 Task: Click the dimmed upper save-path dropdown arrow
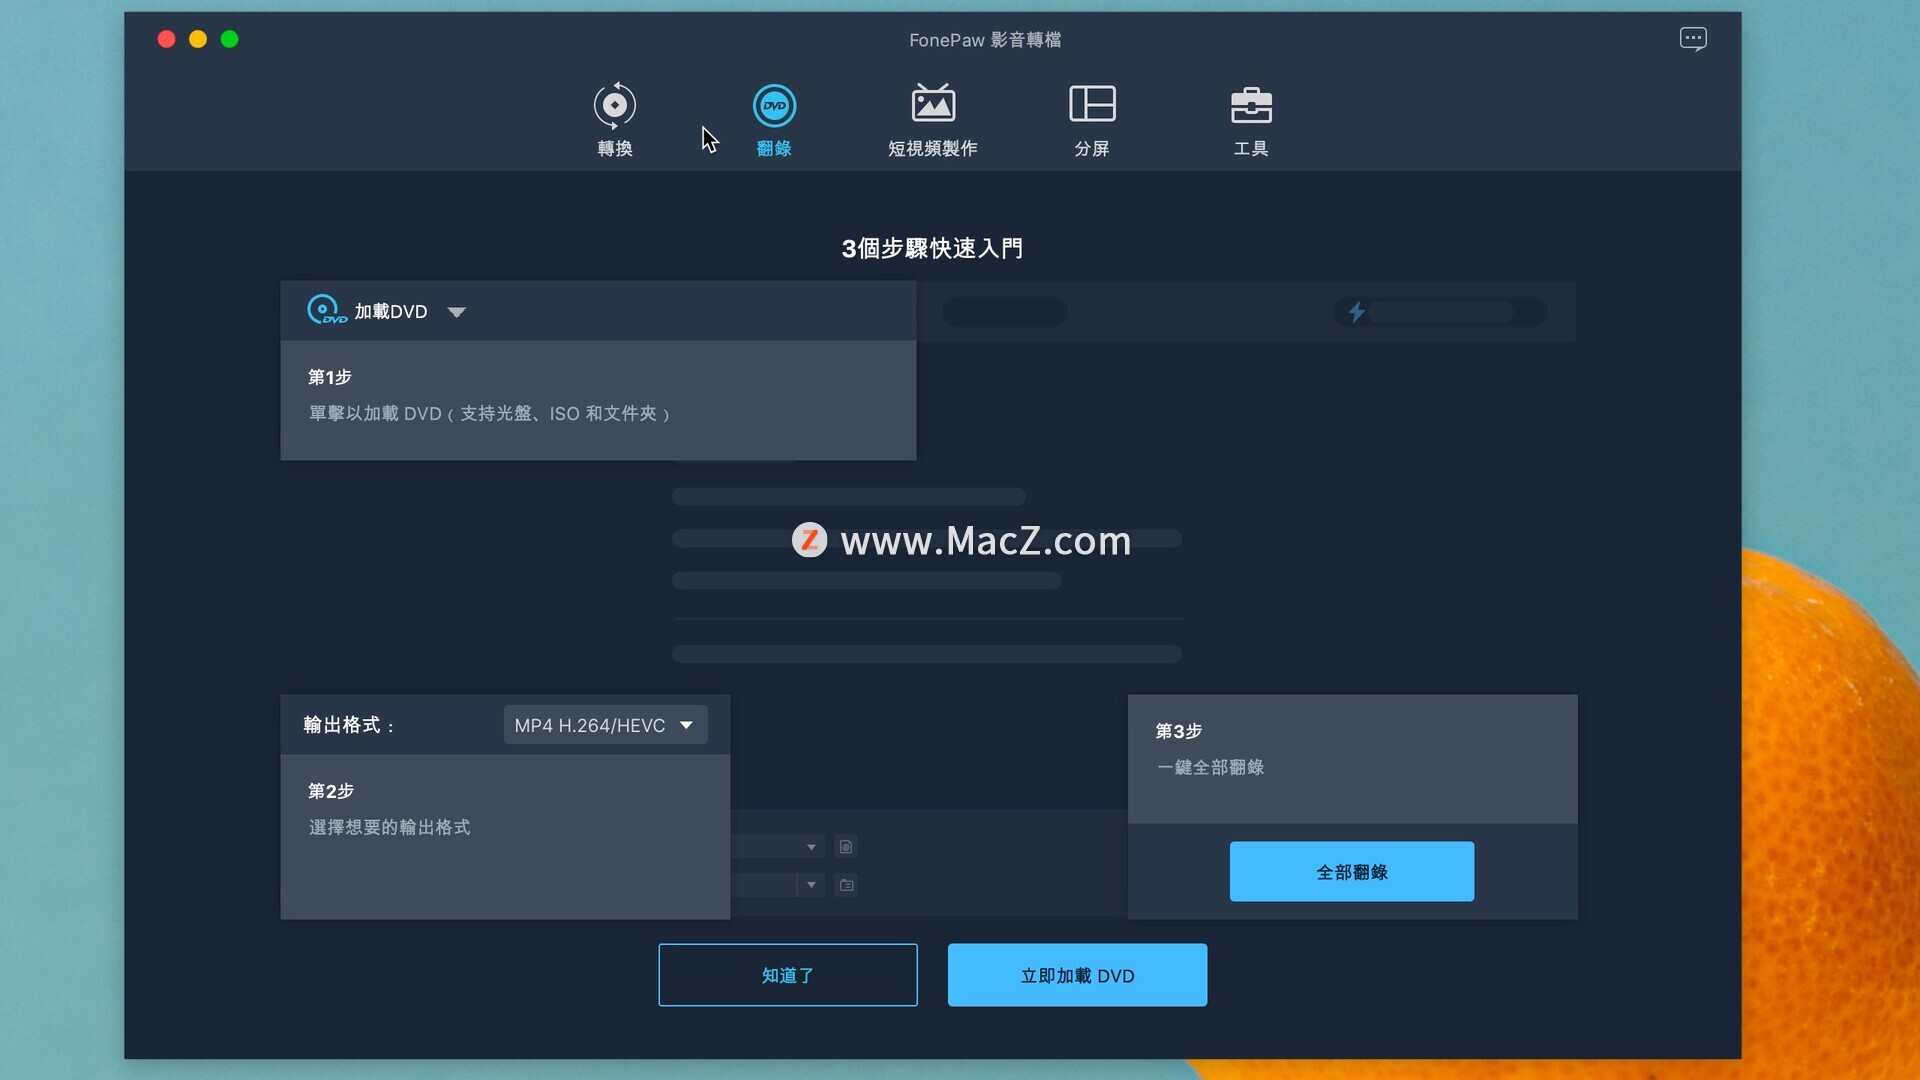[x=811, y=847]
